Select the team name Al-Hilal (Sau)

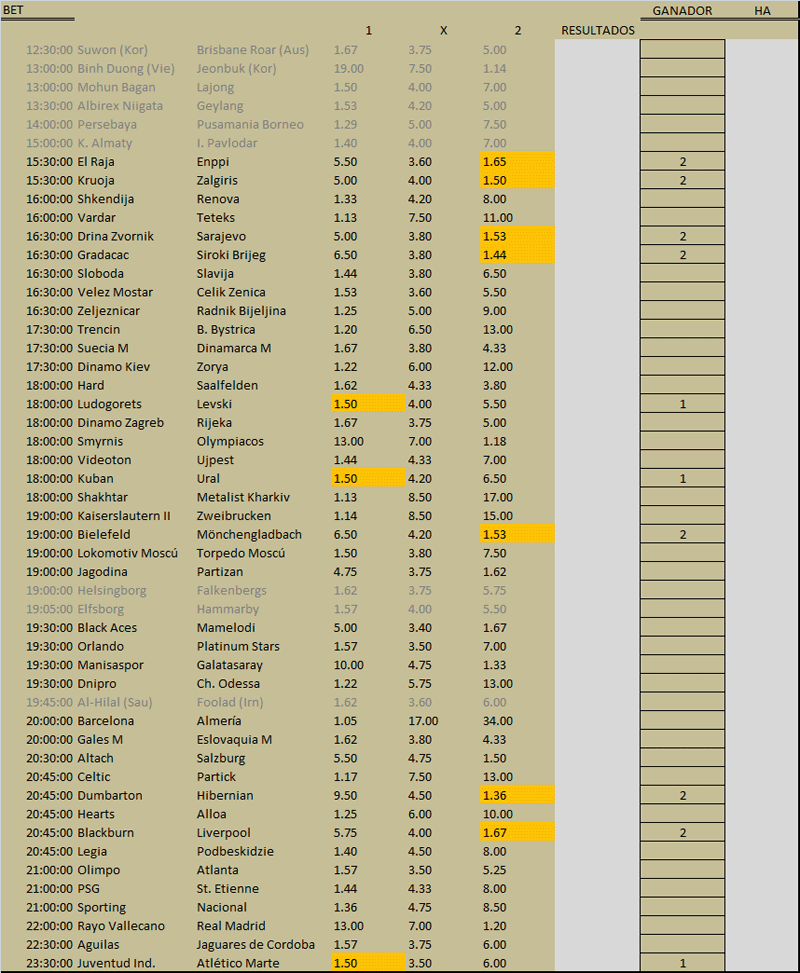pos(115,702)
